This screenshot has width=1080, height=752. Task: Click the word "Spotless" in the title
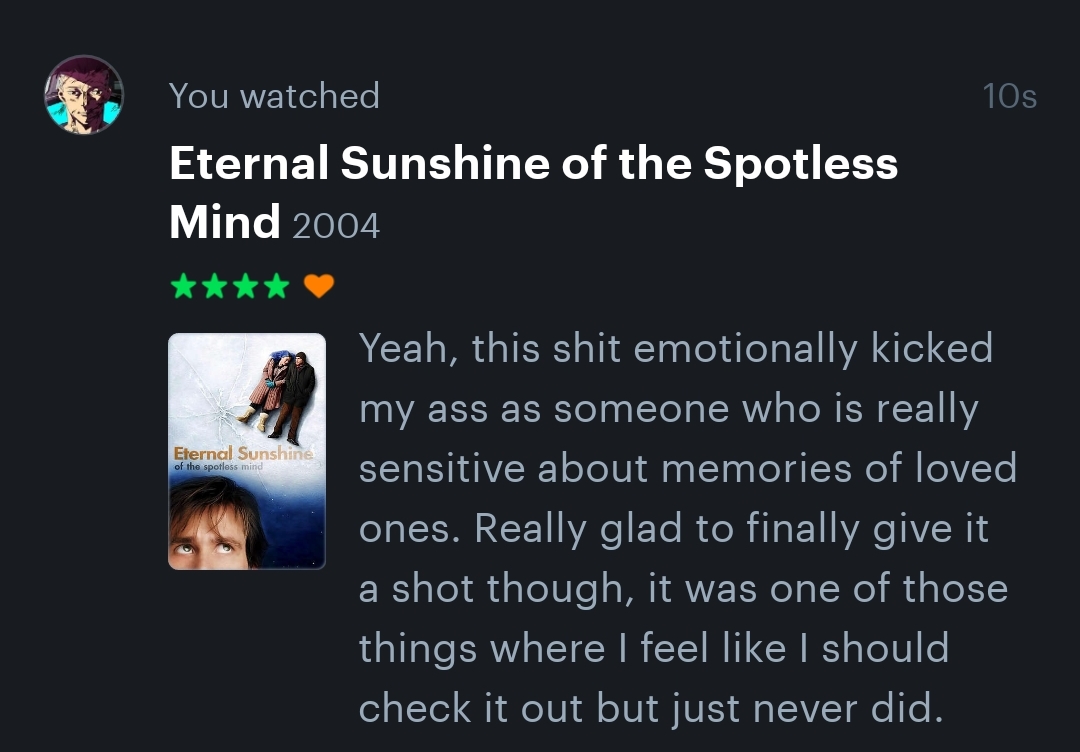tap(800, 164)
